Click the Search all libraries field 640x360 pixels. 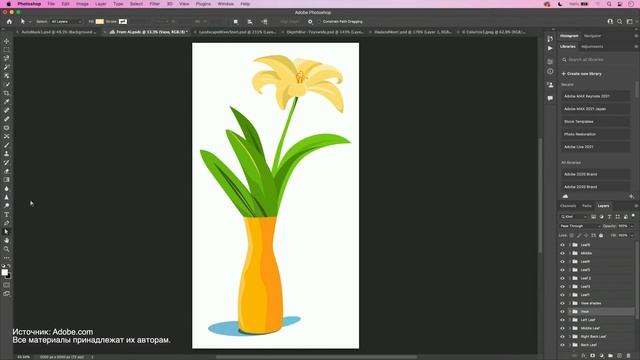tap(597, 60)
